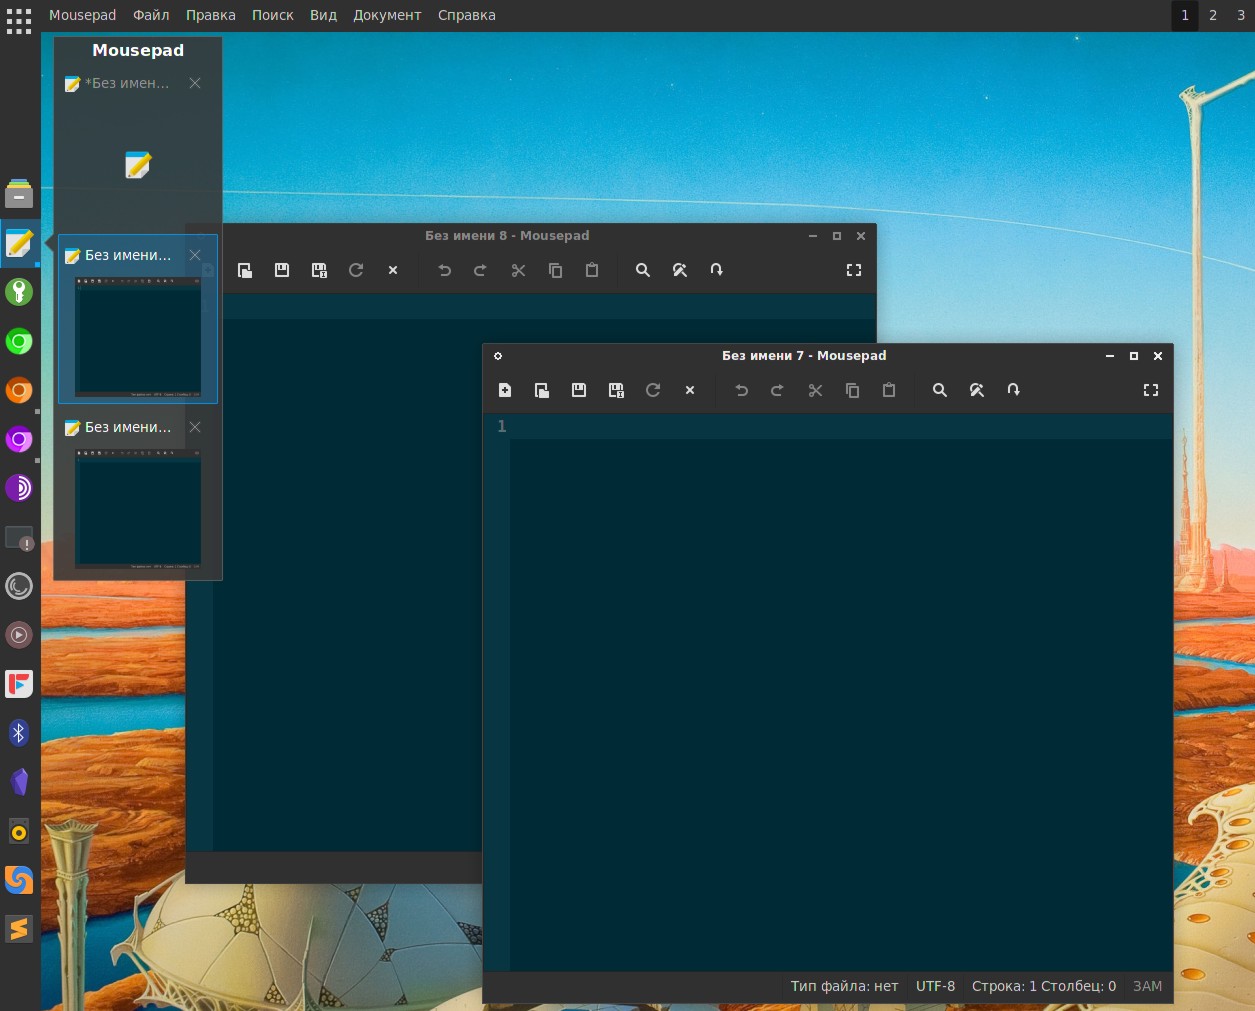This screenshot has height=1011, width=1255.
Task: Undo in window 8 toolbar
Action: coord(445,270)
